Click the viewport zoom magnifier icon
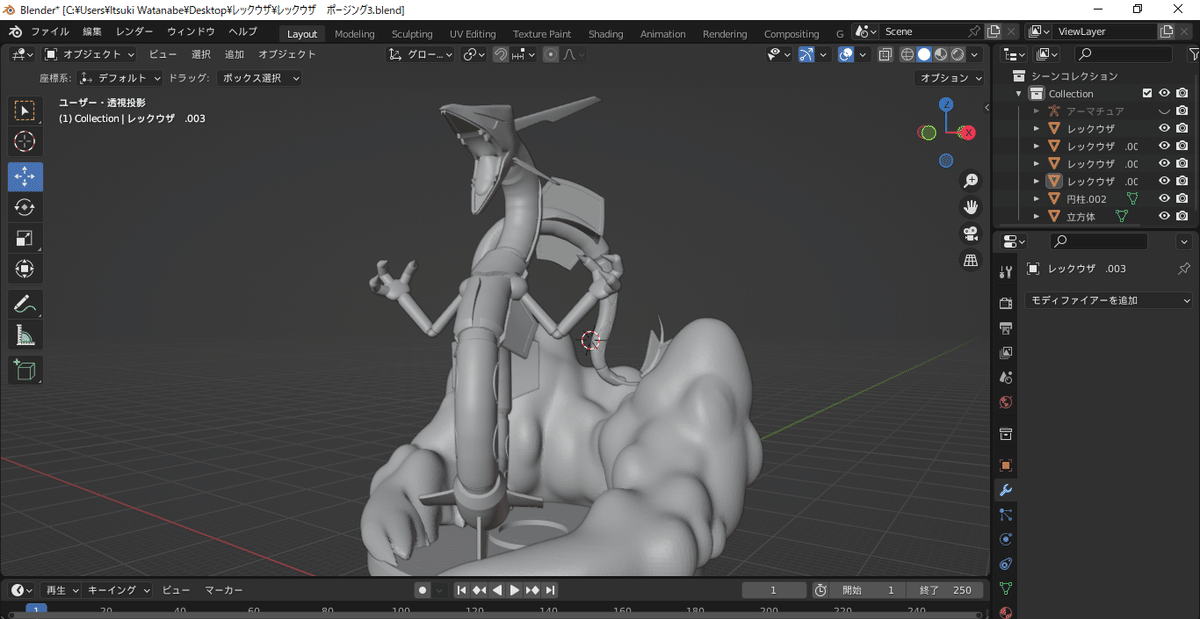The image size is (1200, 619). pyautogui.click(x=970, y=181)
